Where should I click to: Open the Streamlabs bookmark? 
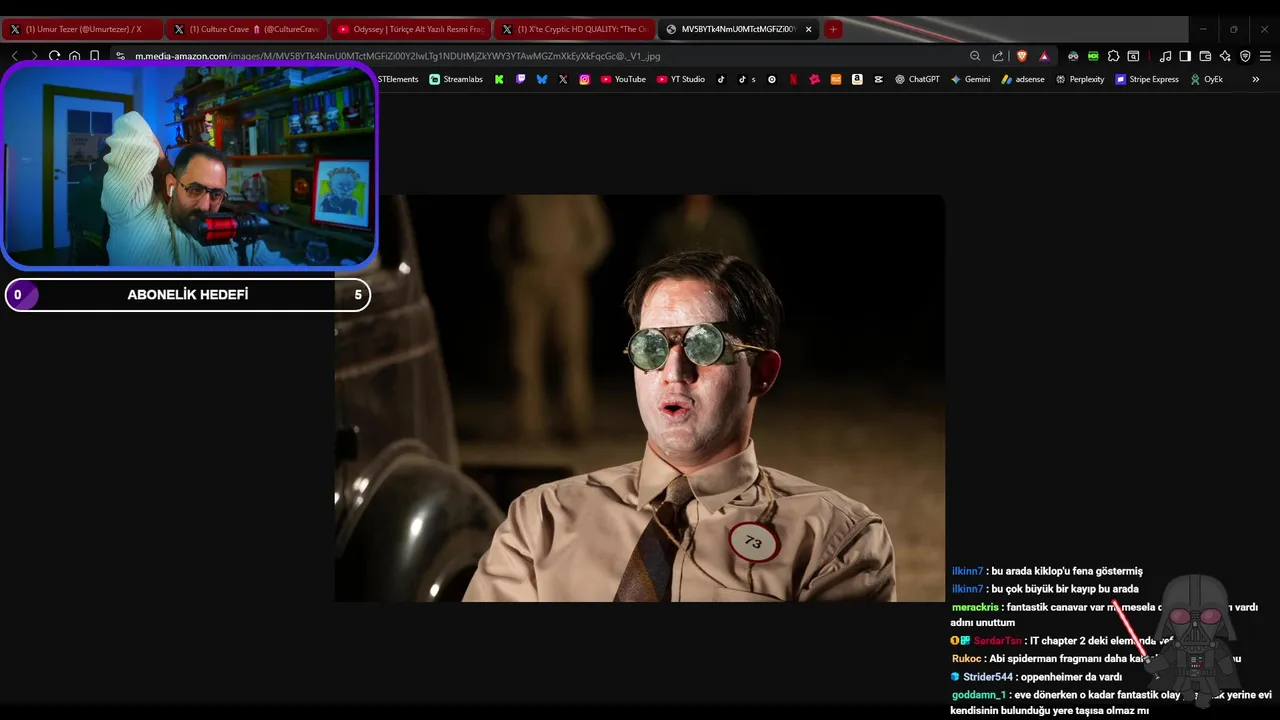coord(456,79)
